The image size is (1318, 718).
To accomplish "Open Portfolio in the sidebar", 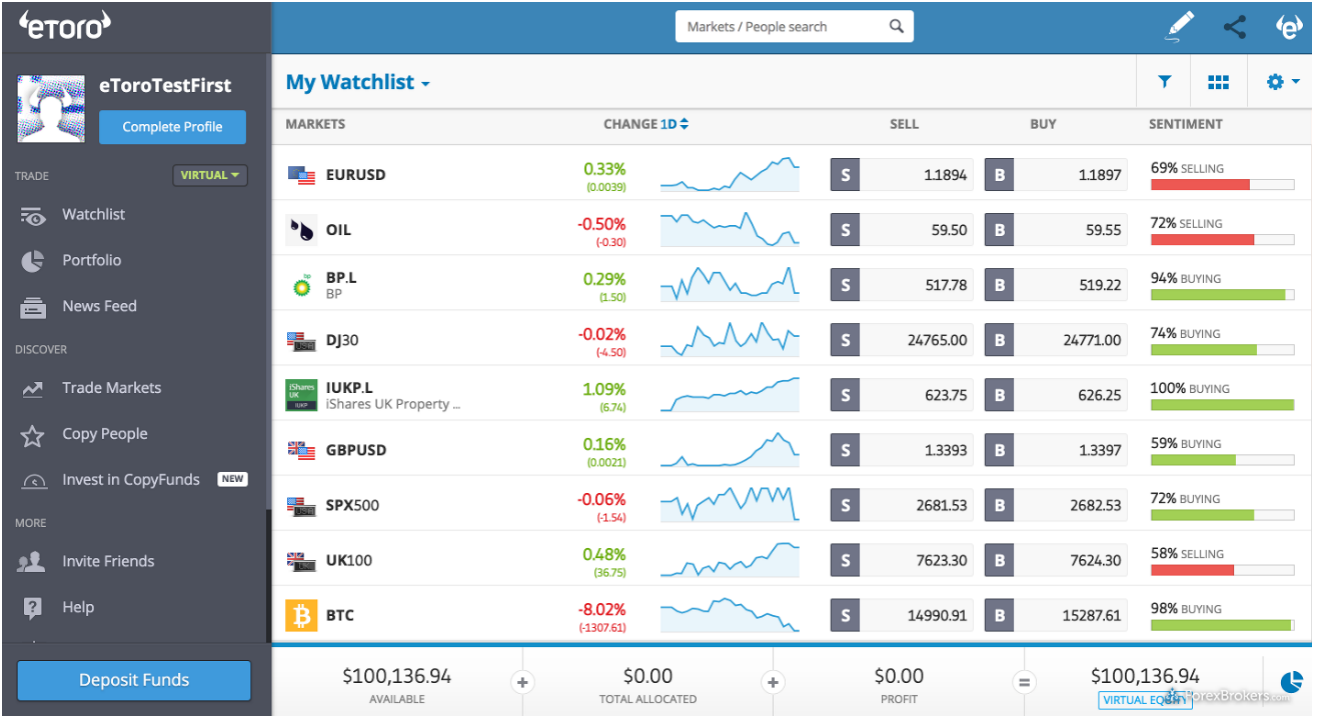I will 91,260.
